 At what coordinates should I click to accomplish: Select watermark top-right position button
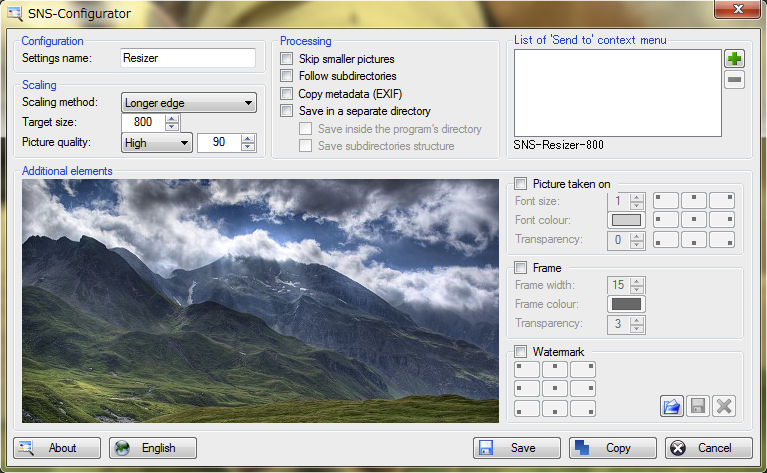point(583,369)
